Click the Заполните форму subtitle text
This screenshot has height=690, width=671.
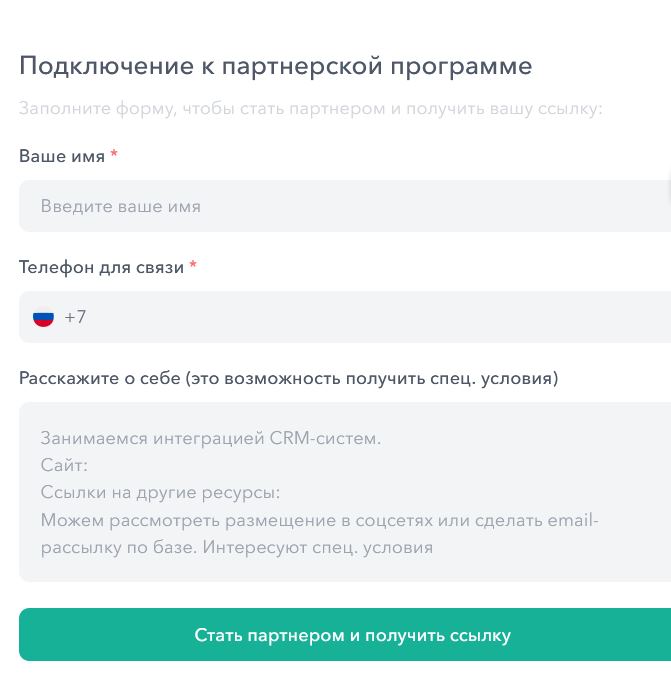coord(311,108)
